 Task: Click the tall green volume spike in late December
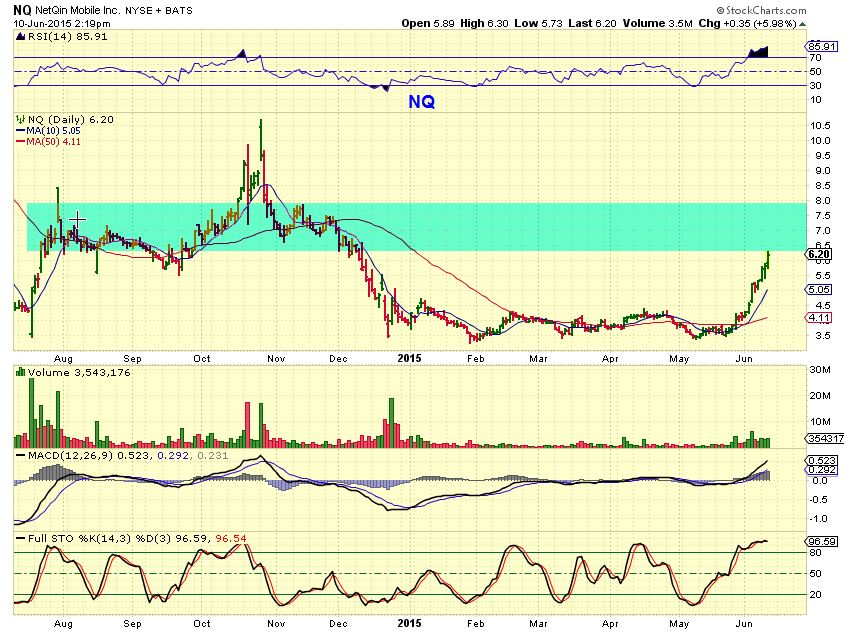(x=391, y=423)
